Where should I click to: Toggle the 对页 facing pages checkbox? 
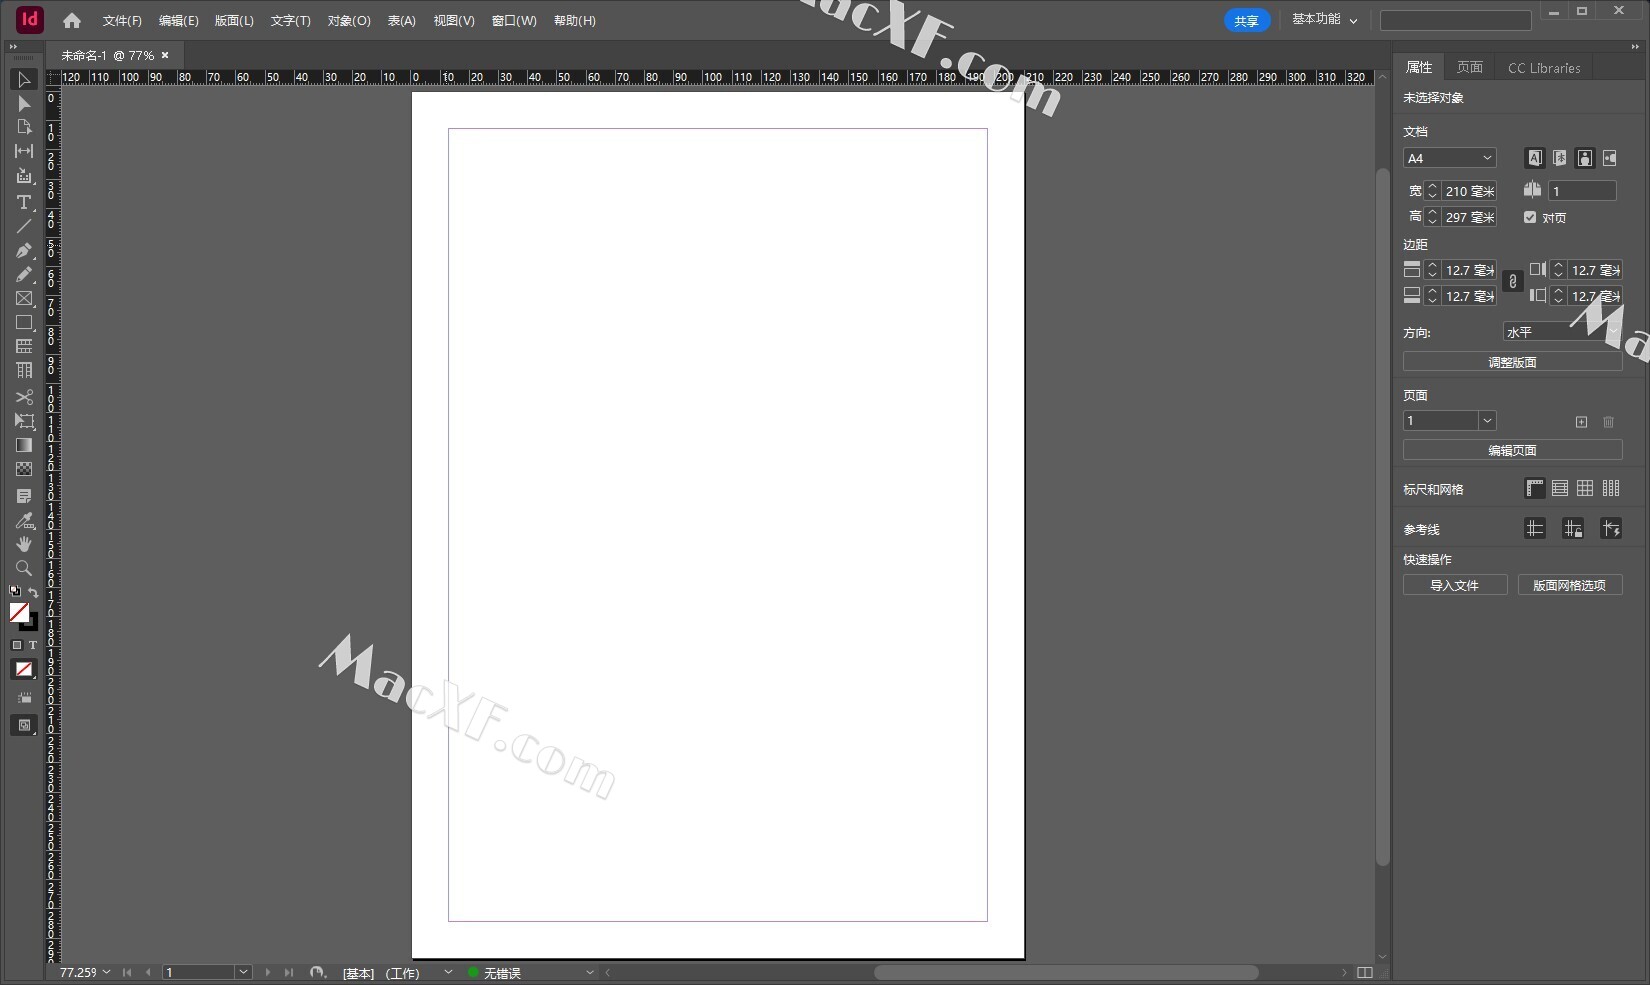click(x=1530, y=217)
